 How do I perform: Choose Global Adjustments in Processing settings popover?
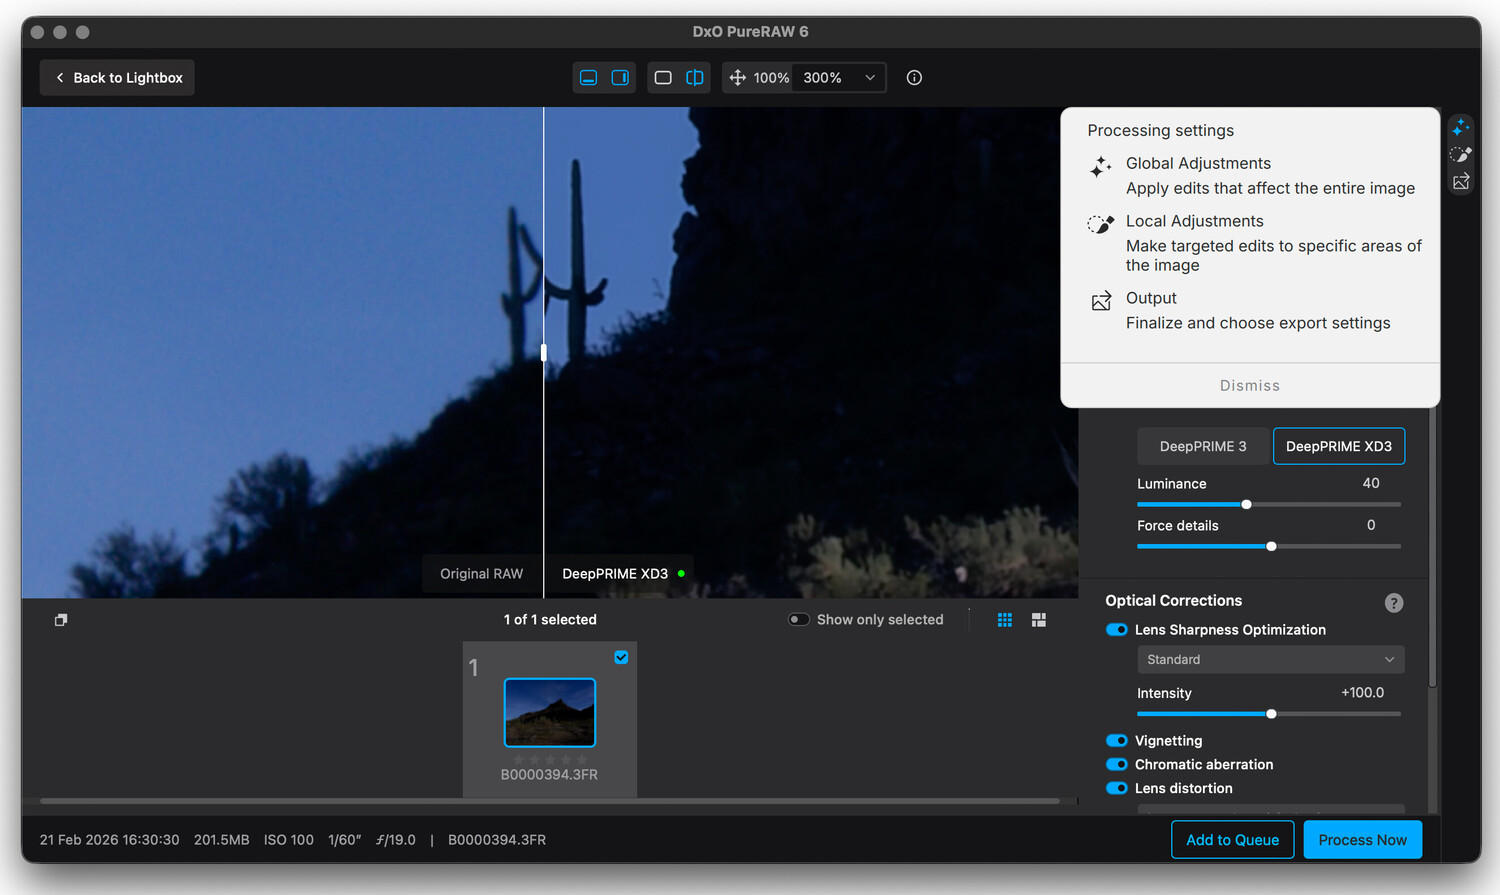coord(1251,176)
